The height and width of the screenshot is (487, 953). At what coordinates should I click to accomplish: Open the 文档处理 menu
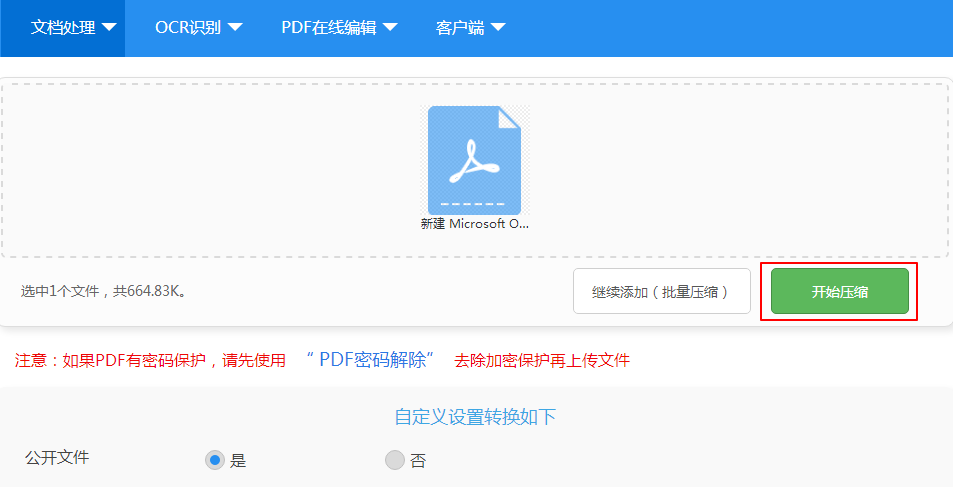(x=63, y=28)
